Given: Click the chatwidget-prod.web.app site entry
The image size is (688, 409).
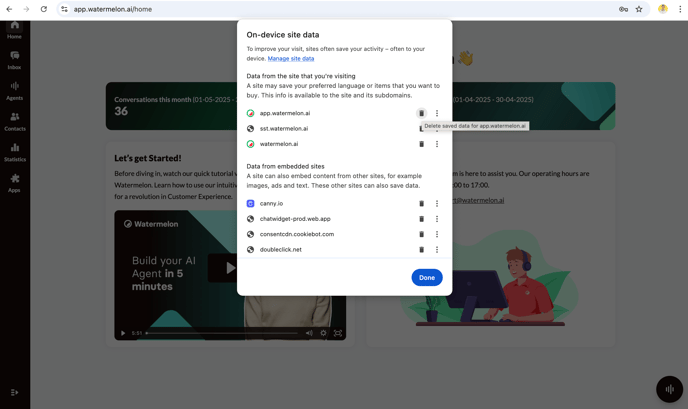Looking at the screenshot, I should point(295,219).
